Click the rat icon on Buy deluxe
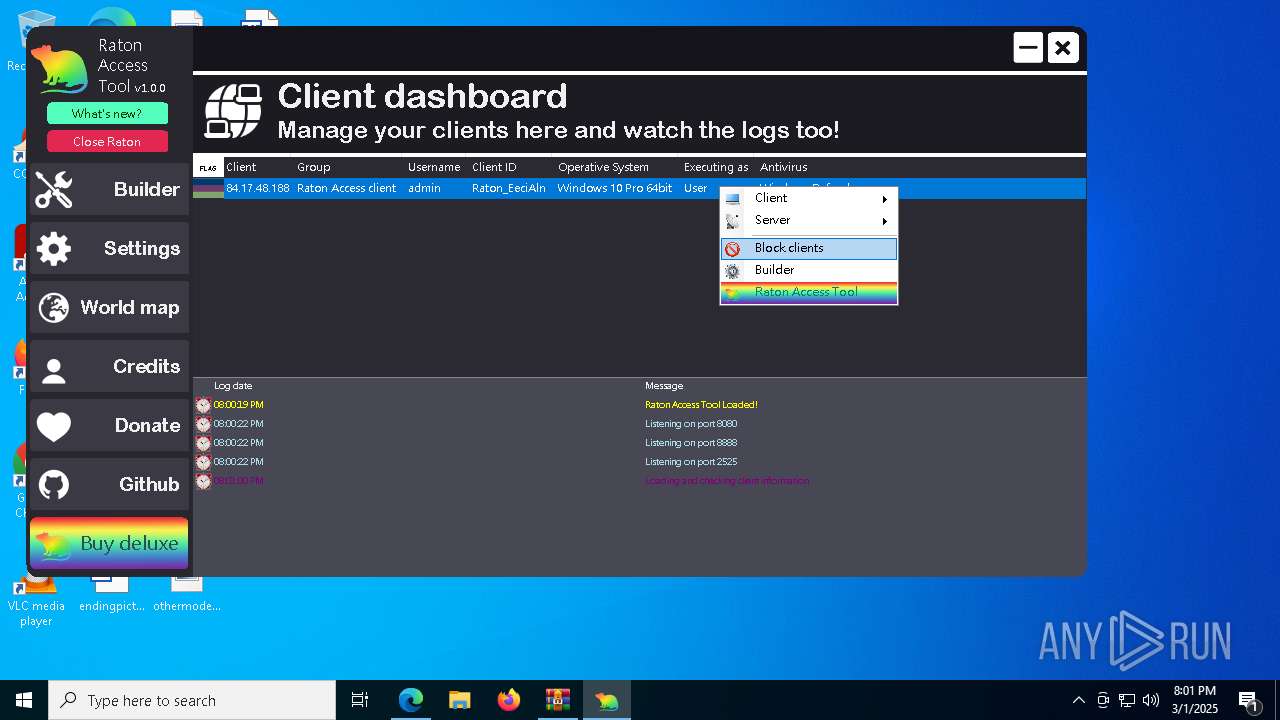Viewport: 1280px width, 720px height. pyautogui.click(x=52, y=544)
